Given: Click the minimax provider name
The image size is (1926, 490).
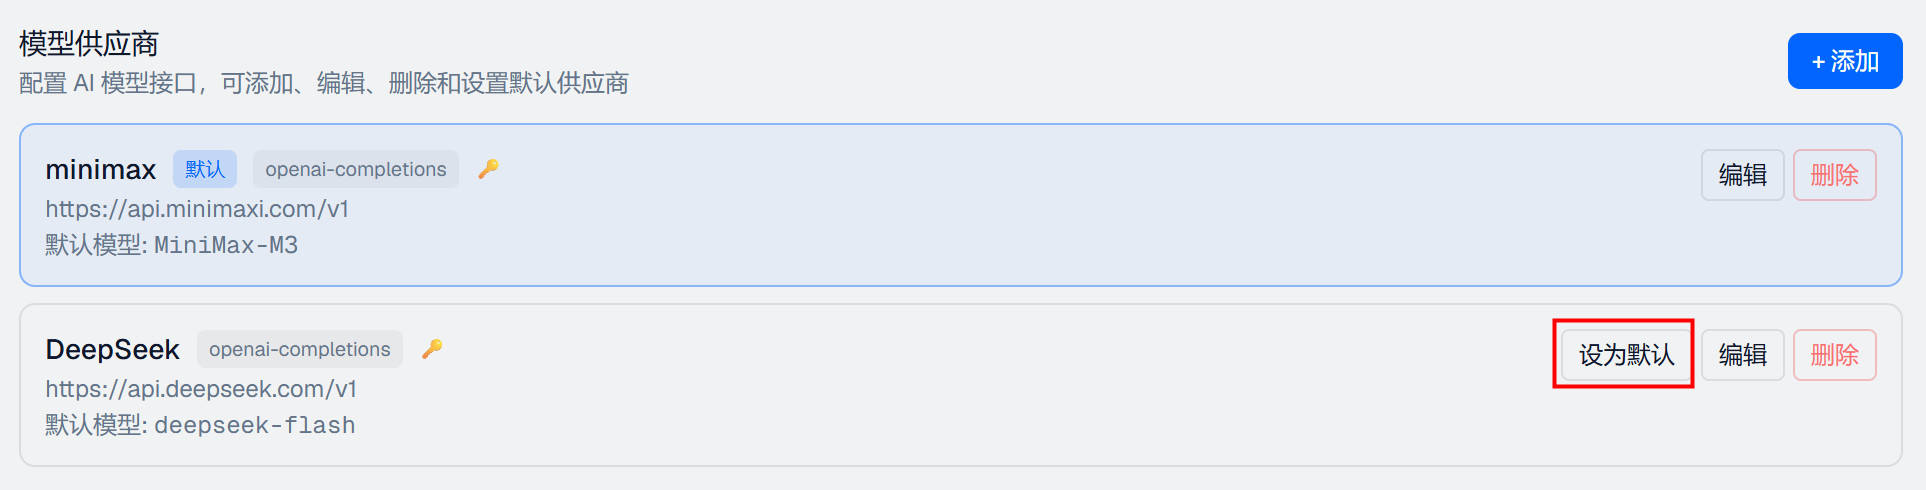Looking at the screenshot, I should [x=101, y=170].
